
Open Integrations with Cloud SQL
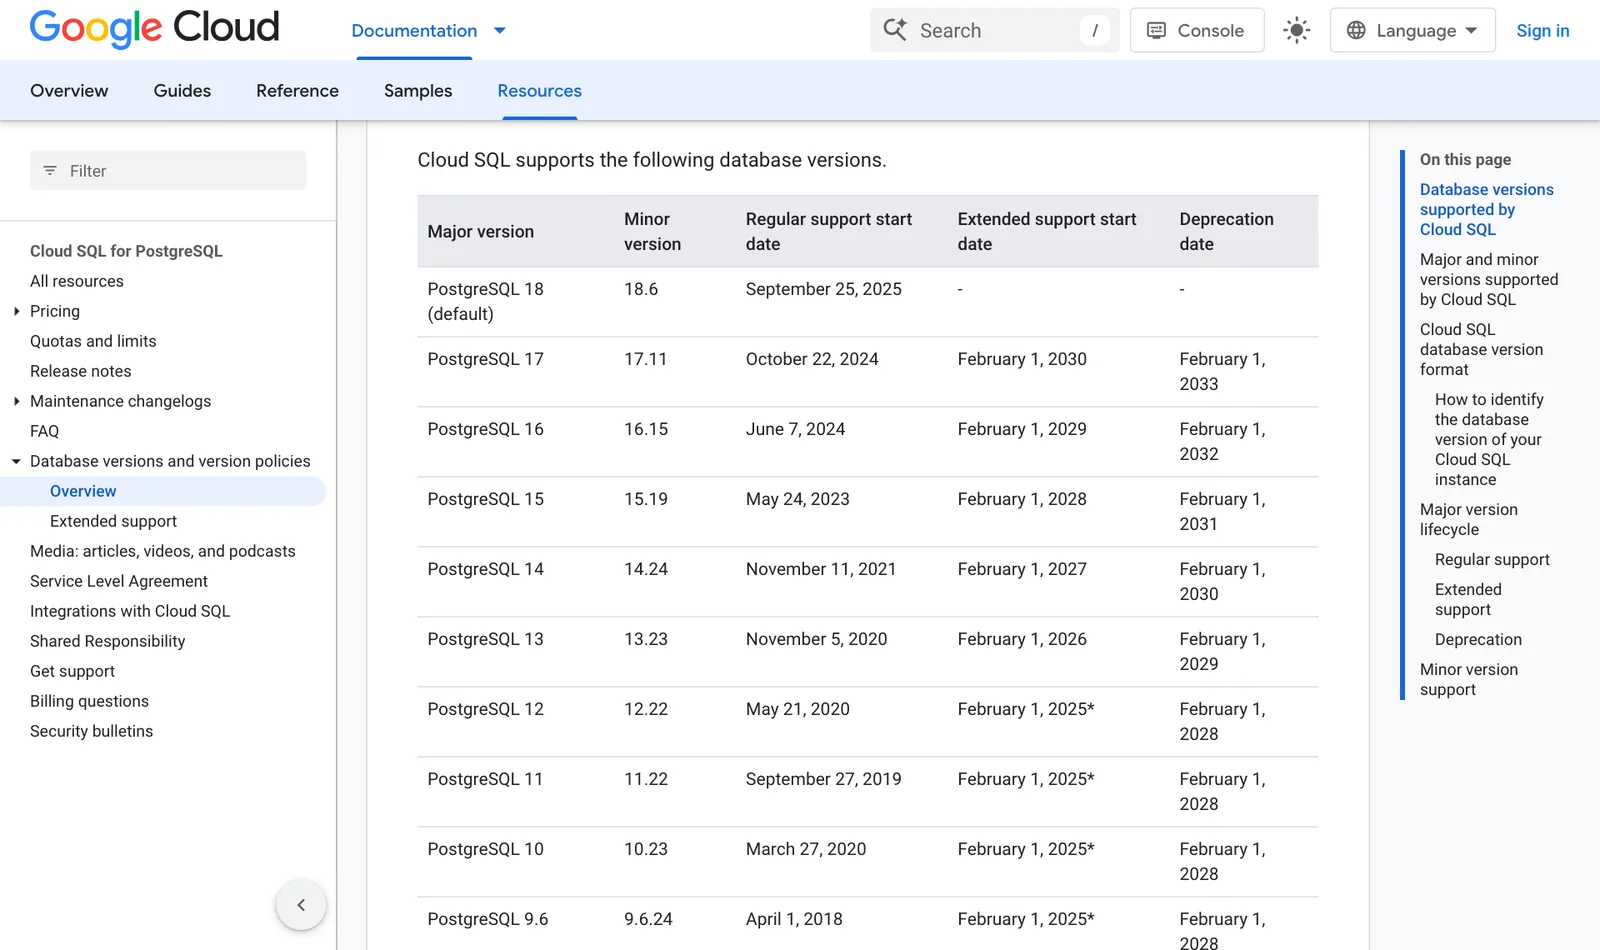[130, 611]
